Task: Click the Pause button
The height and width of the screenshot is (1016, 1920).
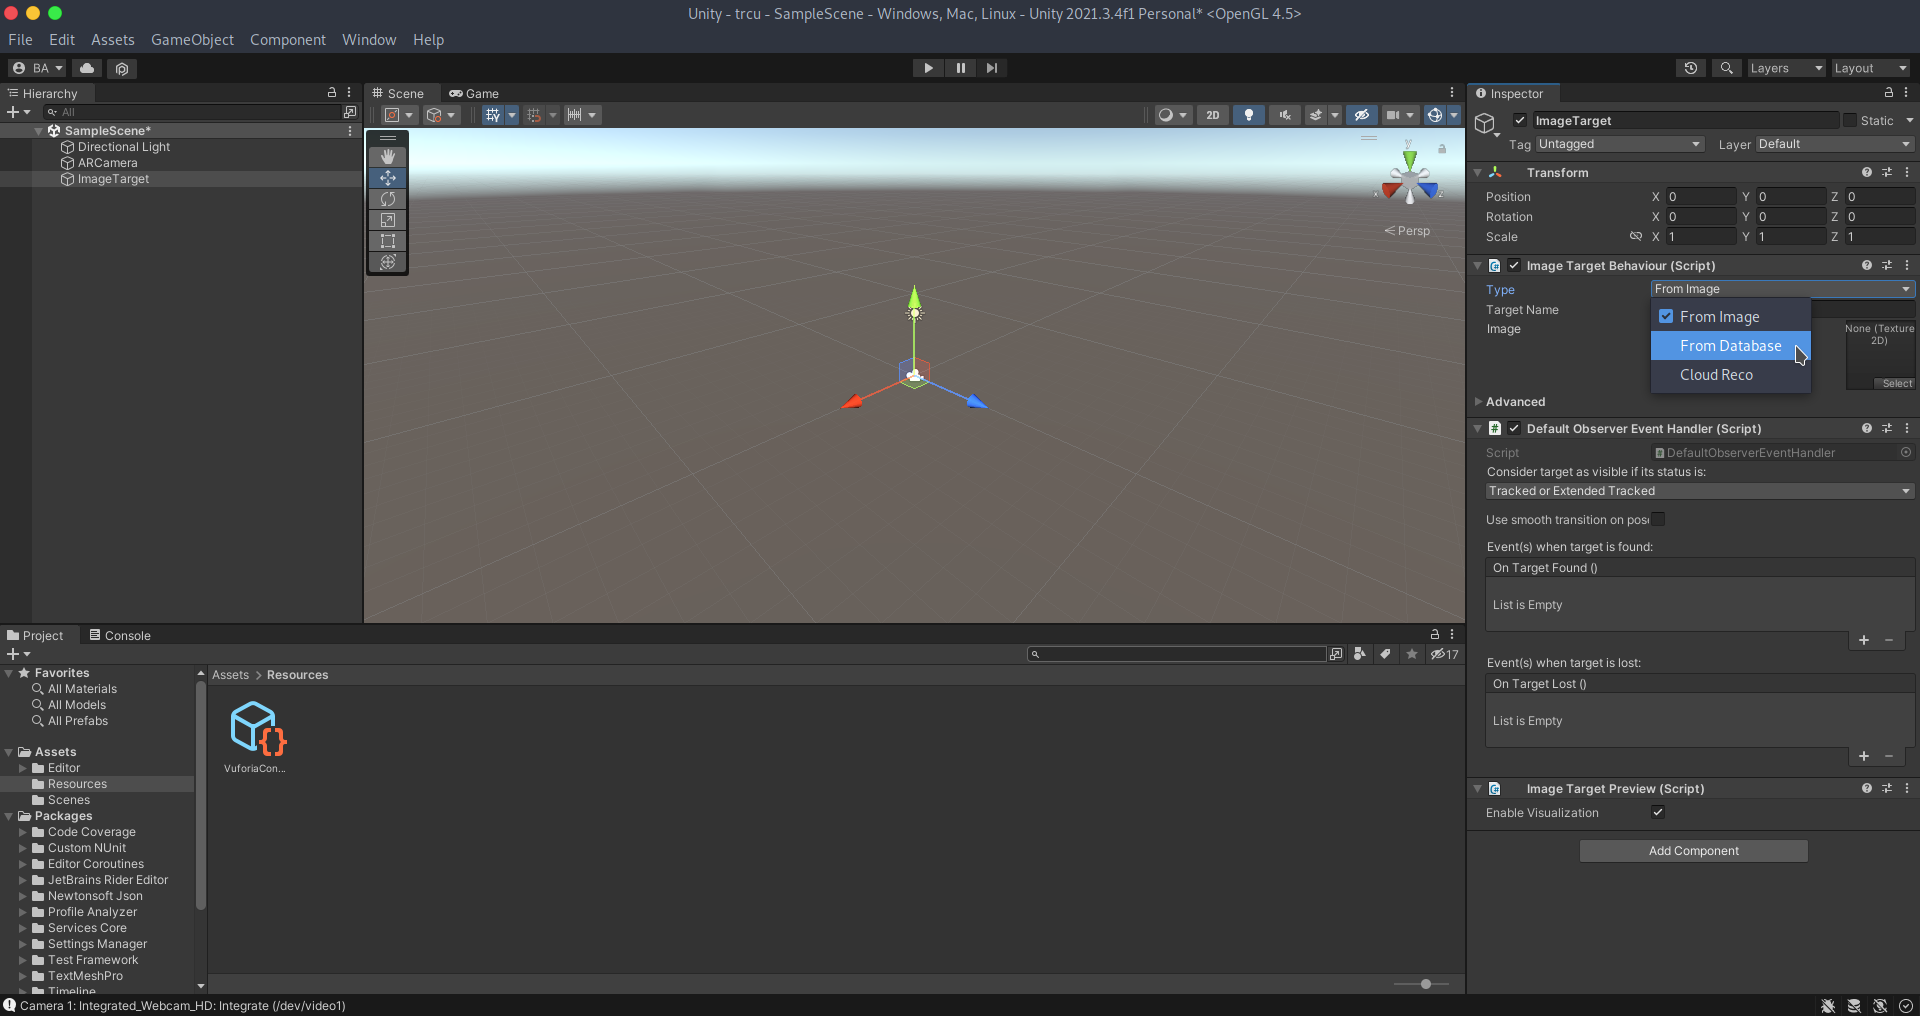Action: 960,68
